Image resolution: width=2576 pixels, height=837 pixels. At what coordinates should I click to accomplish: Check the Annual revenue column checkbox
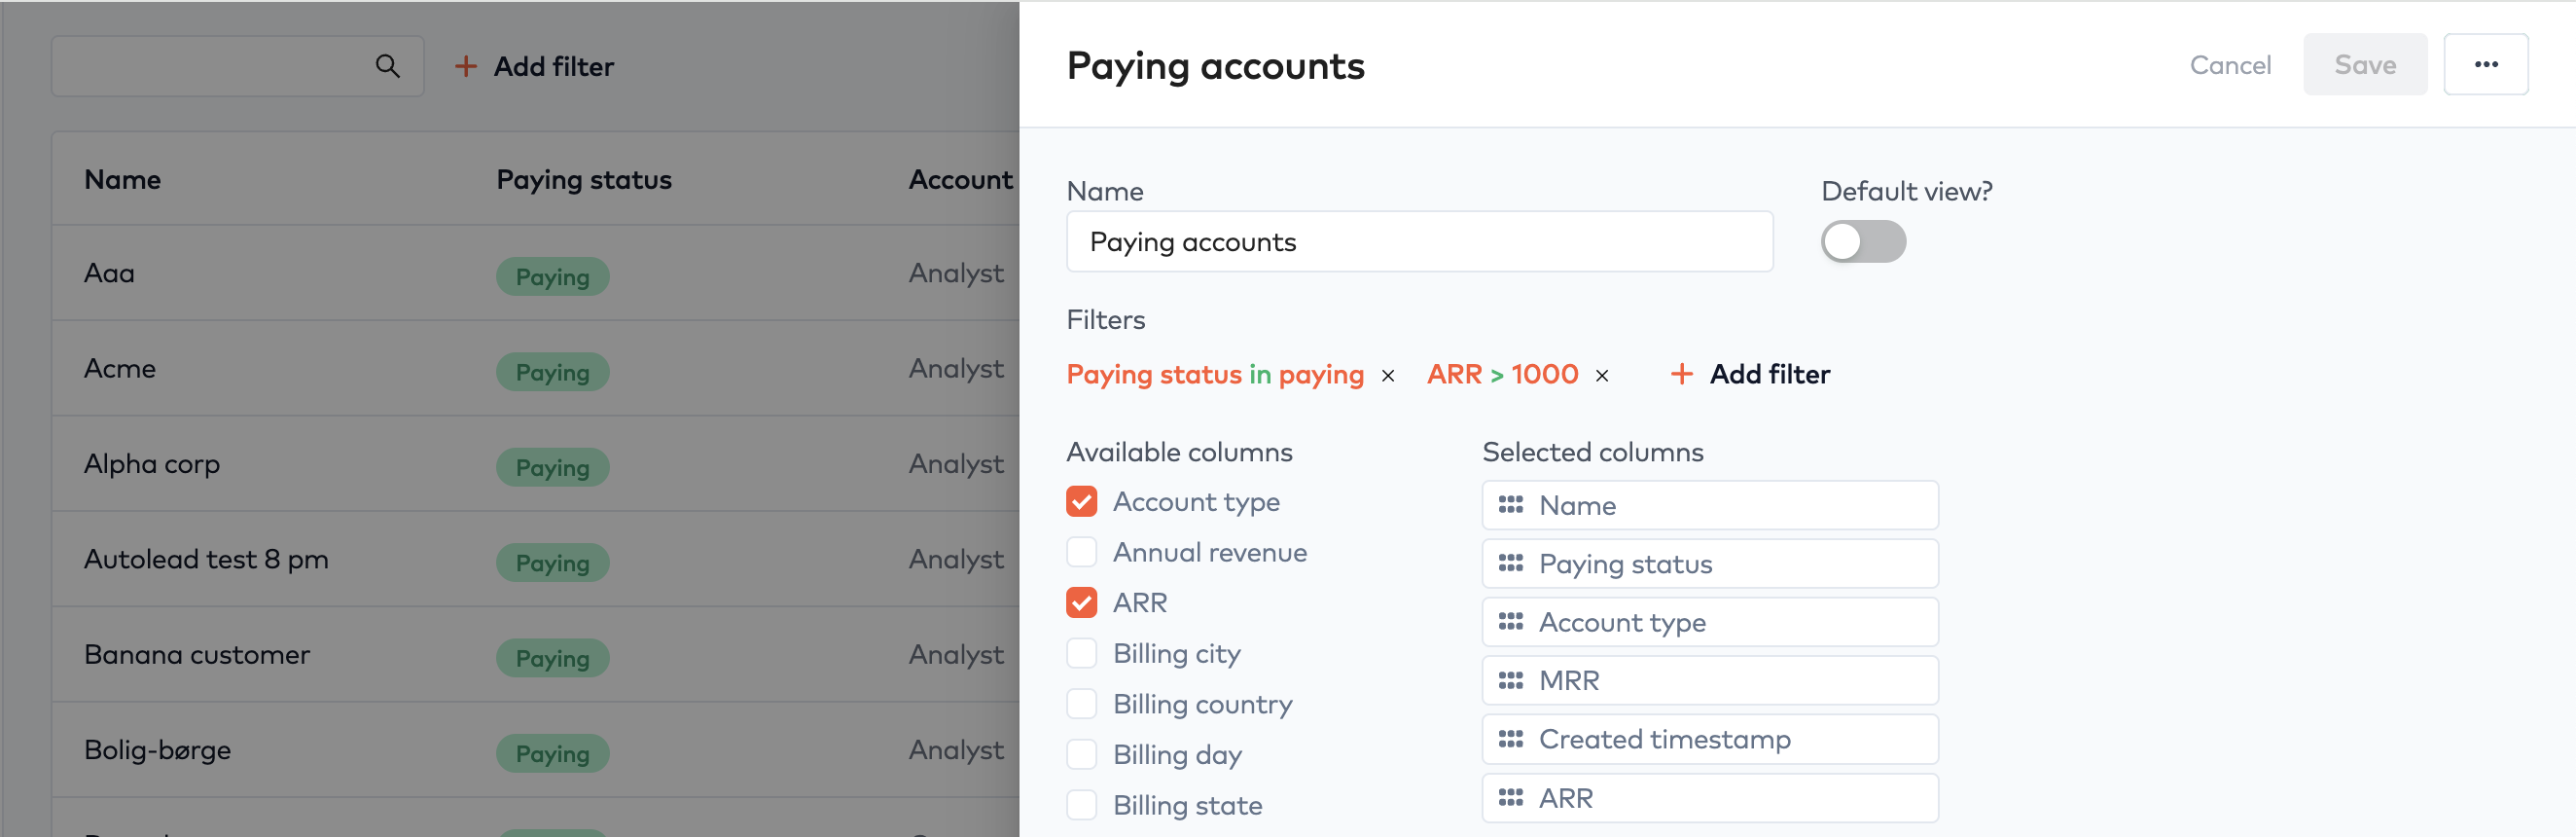[x=1081, y=552]
